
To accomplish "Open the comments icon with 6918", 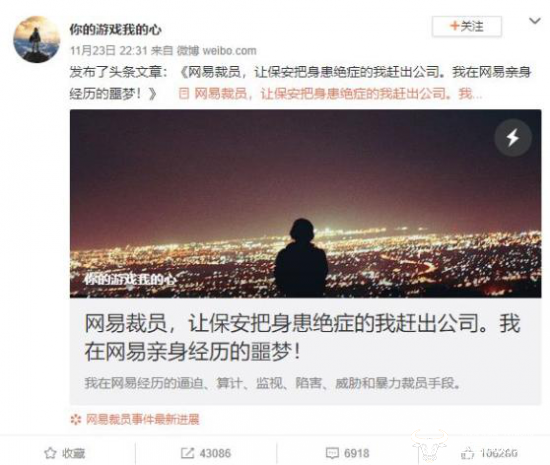I will 332,453.
